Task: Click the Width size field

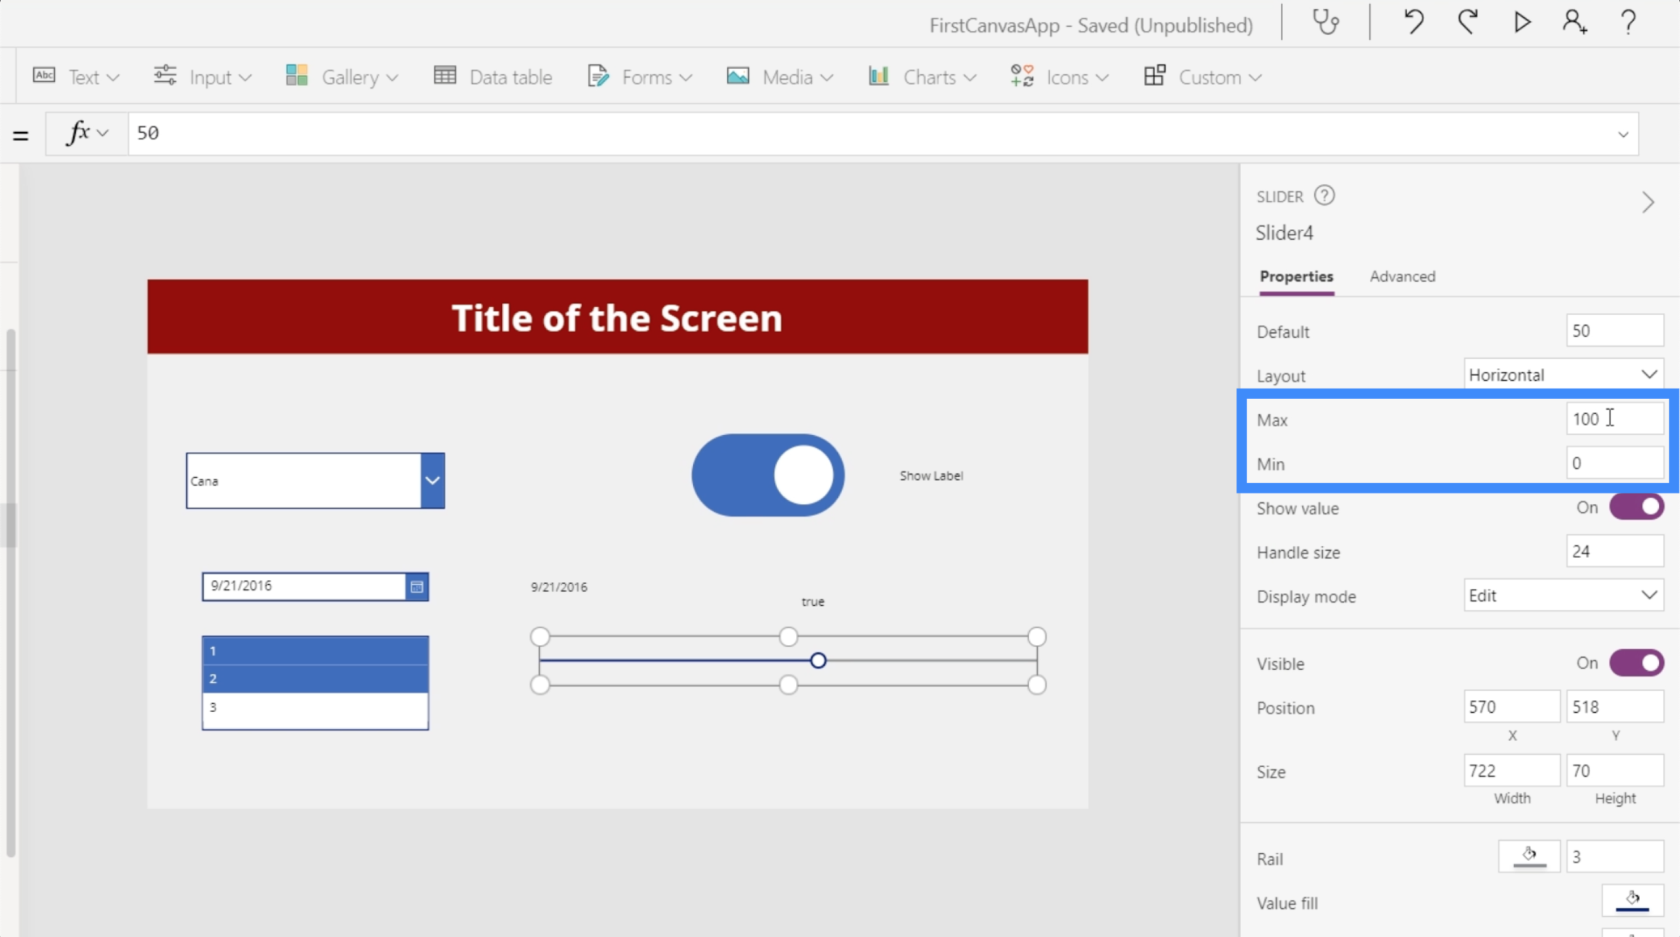Action: click(1511, 771)
